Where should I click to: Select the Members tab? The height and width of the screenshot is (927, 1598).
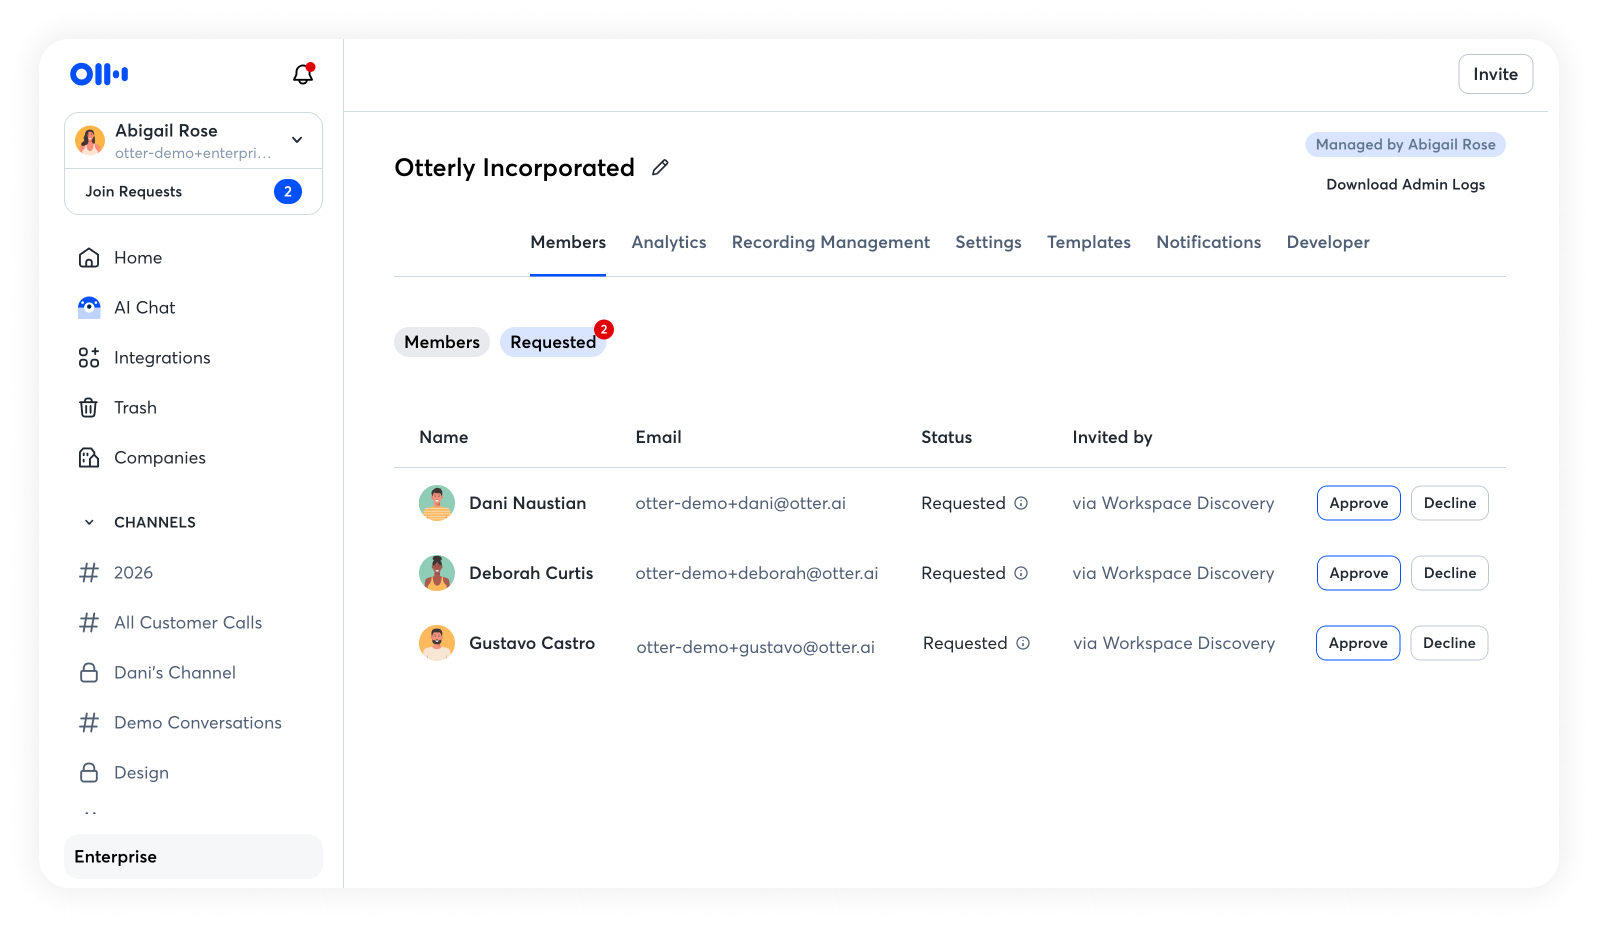tap(568, 243)
